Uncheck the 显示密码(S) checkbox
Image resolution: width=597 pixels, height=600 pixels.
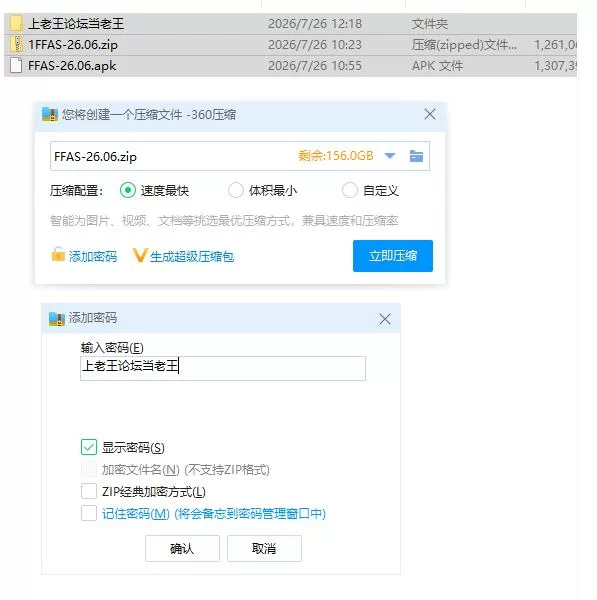(89, 447)
